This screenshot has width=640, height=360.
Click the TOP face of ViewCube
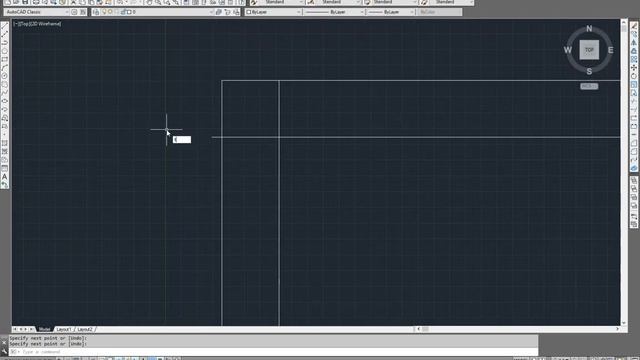[589, 50]
